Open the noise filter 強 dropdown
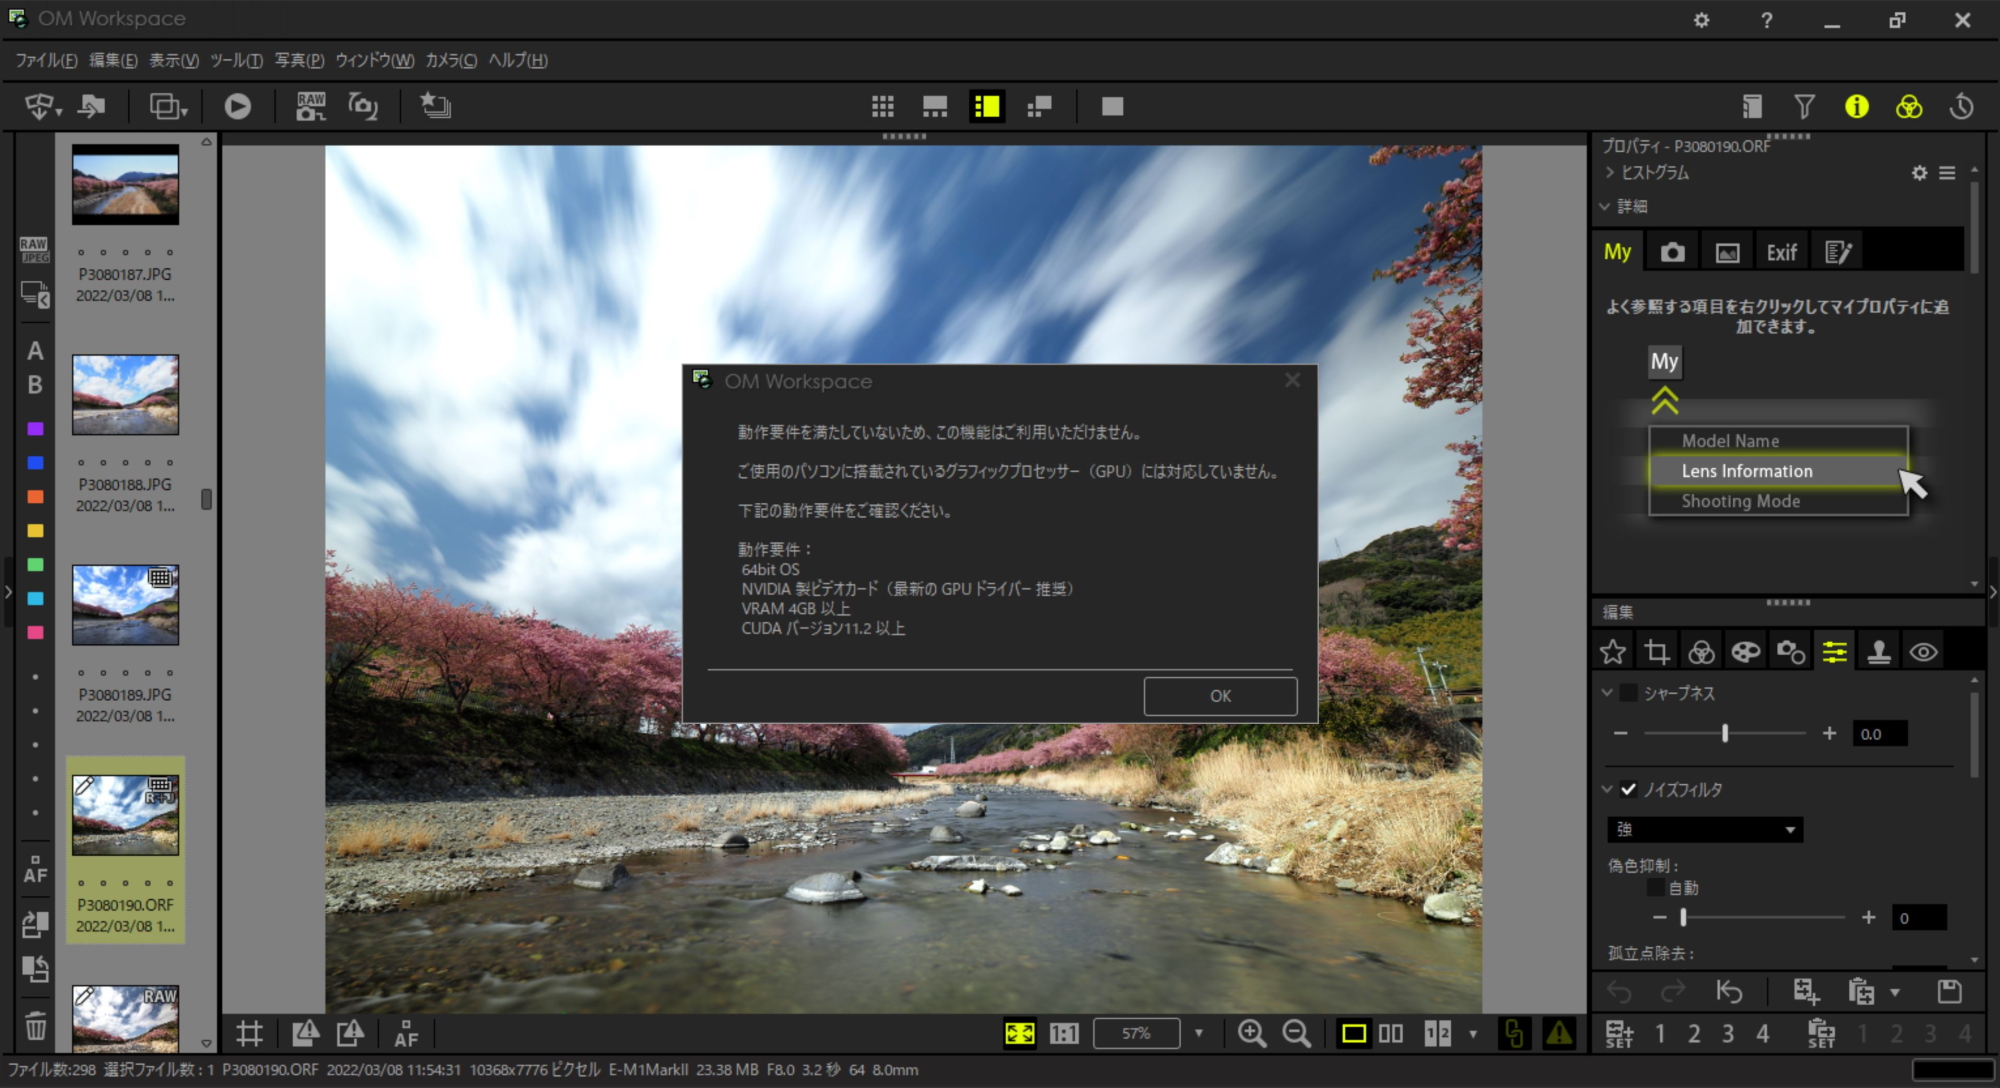 tap(1705, 829)
